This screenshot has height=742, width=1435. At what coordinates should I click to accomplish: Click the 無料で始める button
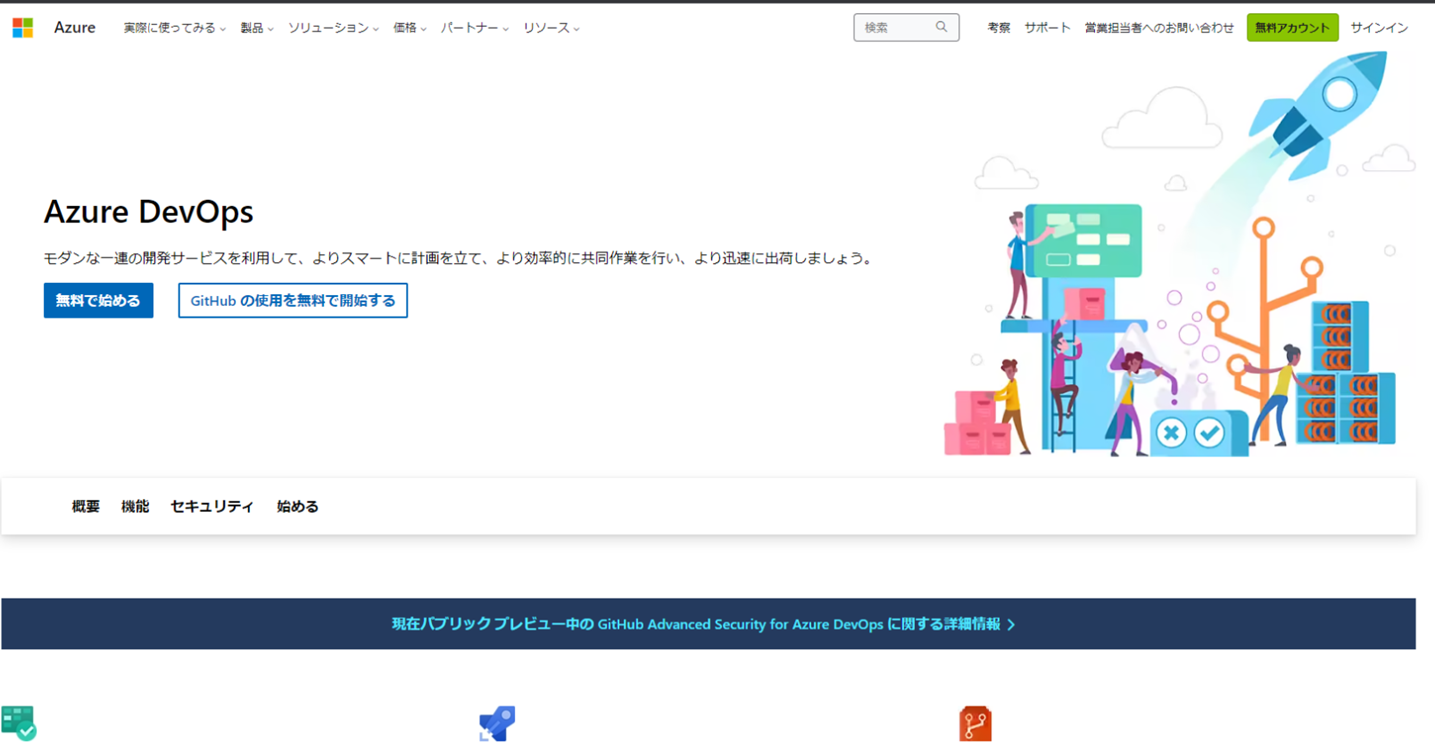coord(98,300)
